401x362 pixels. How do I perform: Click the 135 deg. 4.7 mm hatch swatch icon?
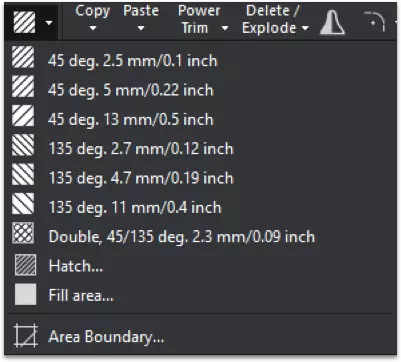pos(23,174)
